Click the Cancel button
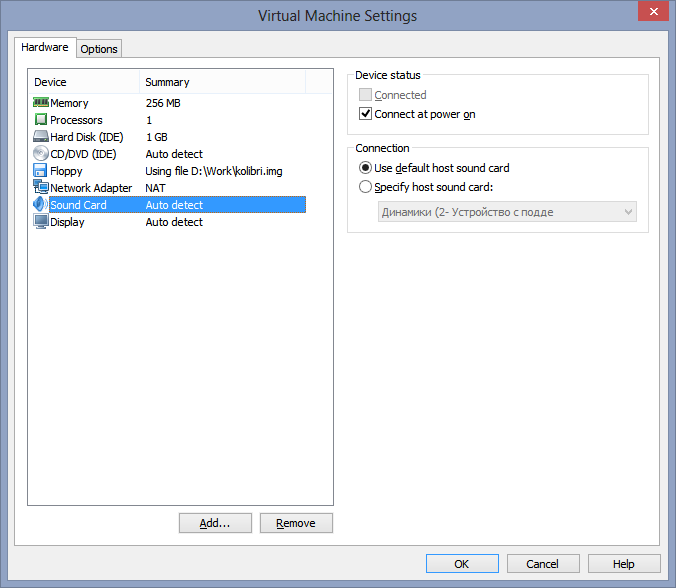This screenshot has height=588, width=676. click(x=543, y=564)
